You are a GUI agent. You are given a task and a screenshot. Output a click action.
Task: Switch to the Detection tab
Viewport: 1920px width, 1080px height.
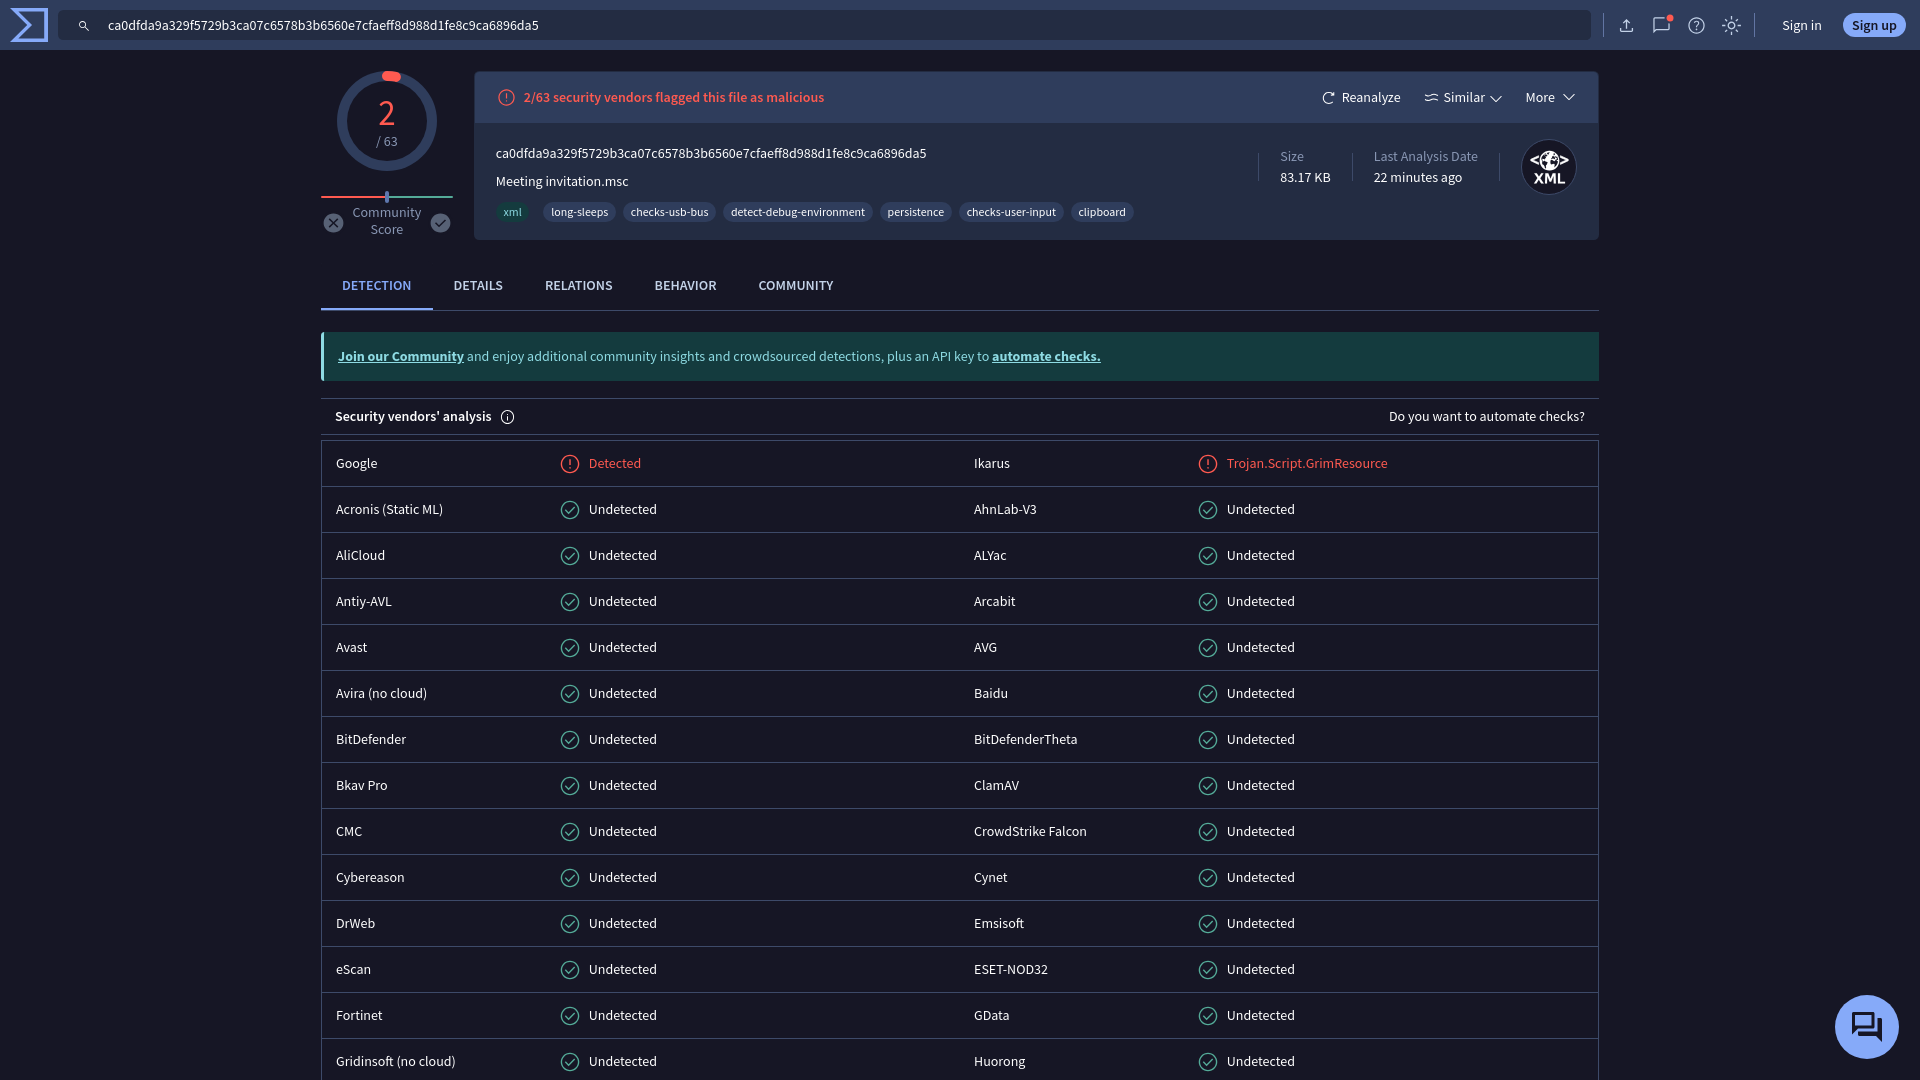point(377,286)
